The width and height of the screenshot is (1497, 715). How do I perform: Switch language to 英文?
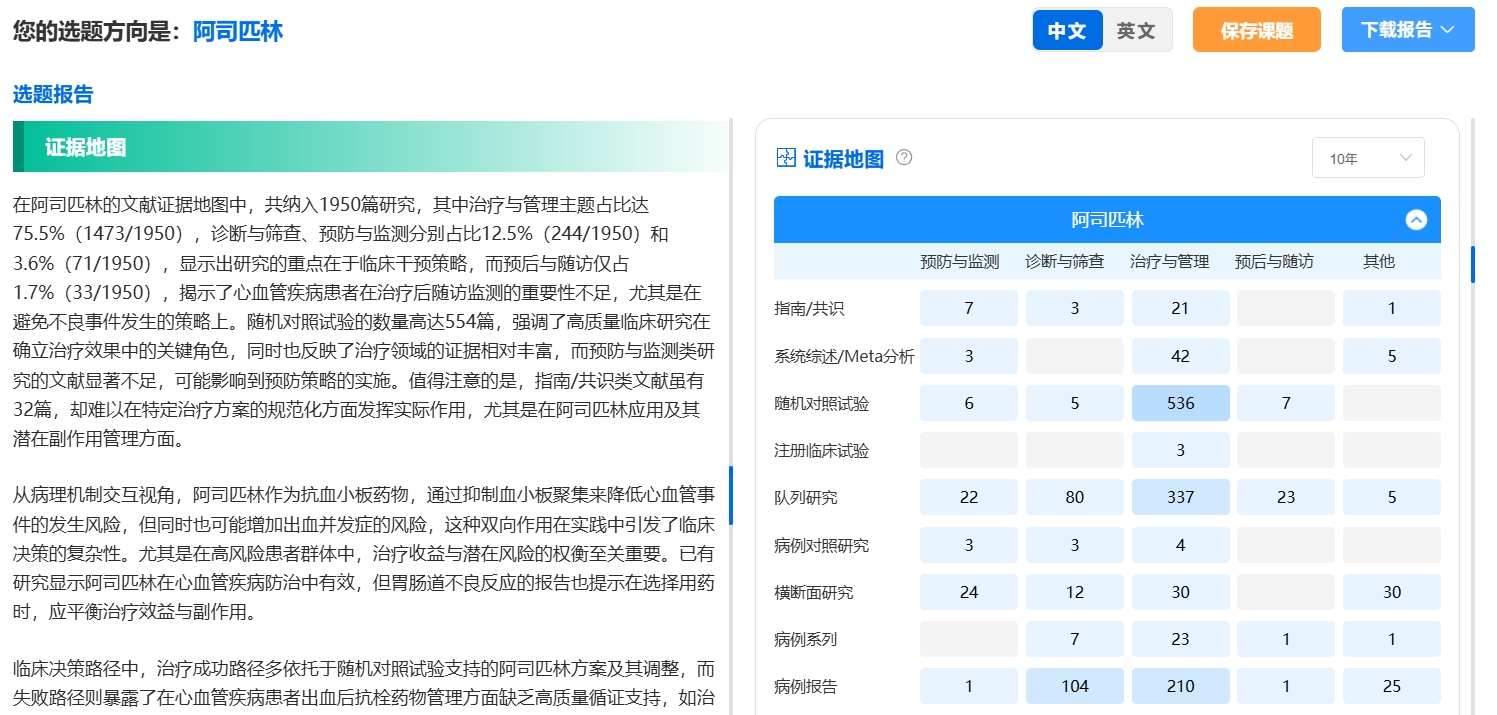pyautogui.click(x=1136, y=30)
